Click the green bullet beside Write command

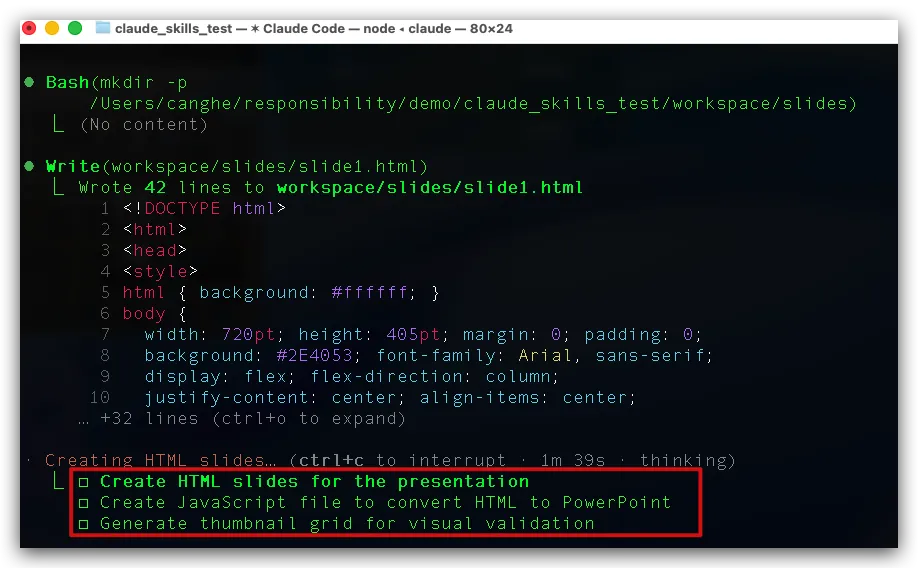(30, 166)
